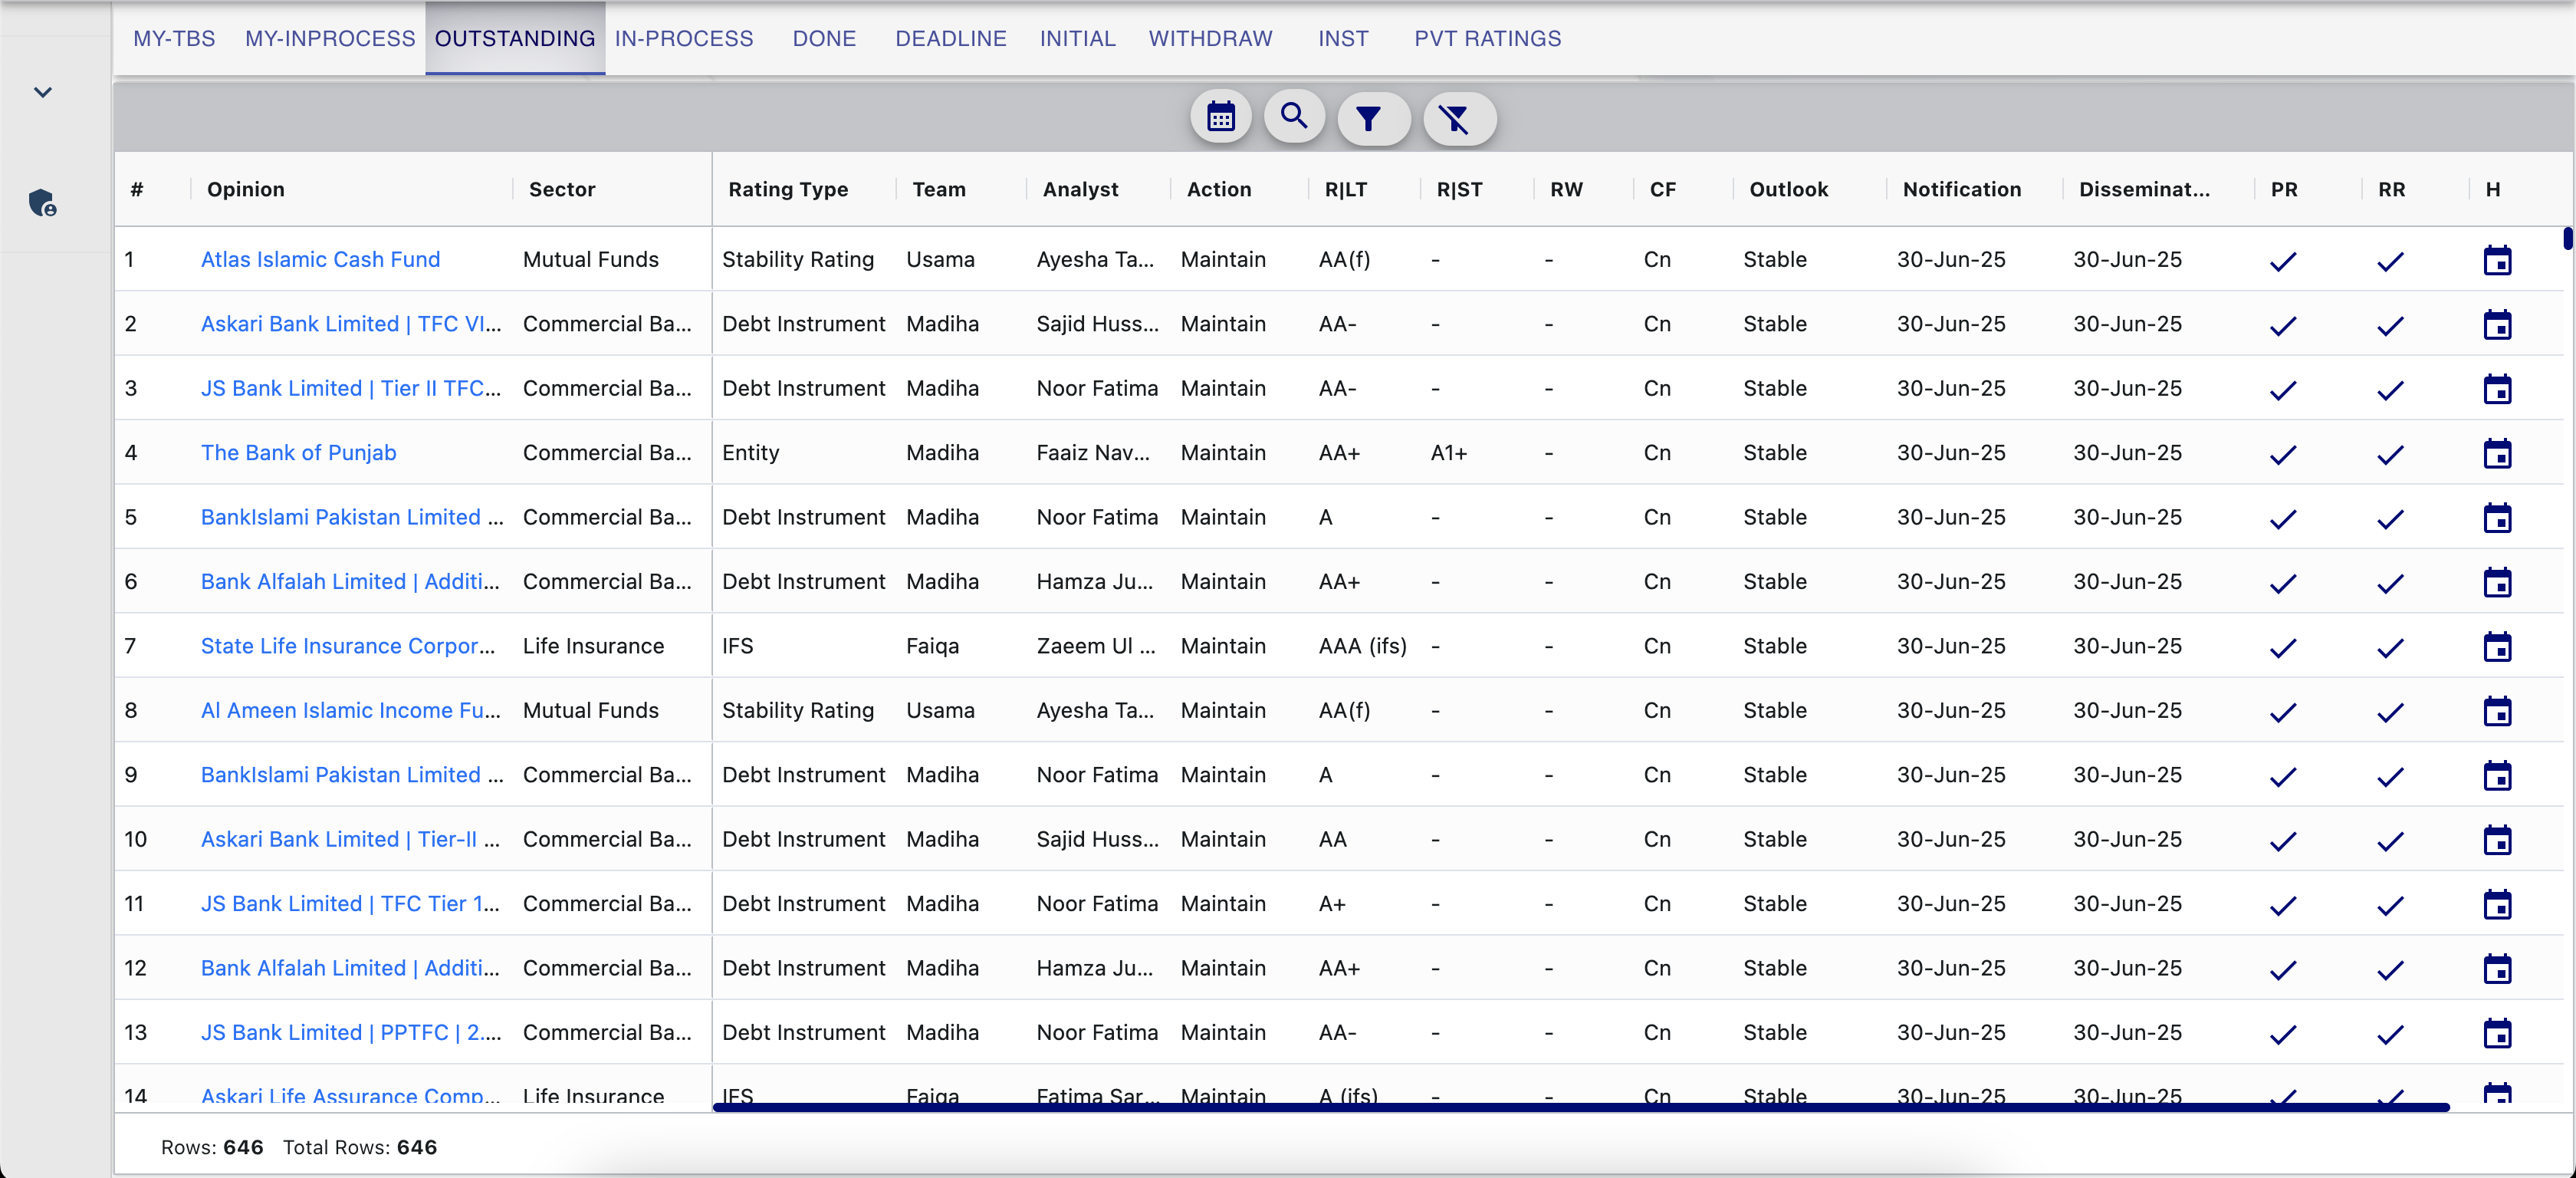The width and height of the screenshot is (2576, 1178).
Task: Click the vertical table scrollbar thumb
Action: 2567,238
